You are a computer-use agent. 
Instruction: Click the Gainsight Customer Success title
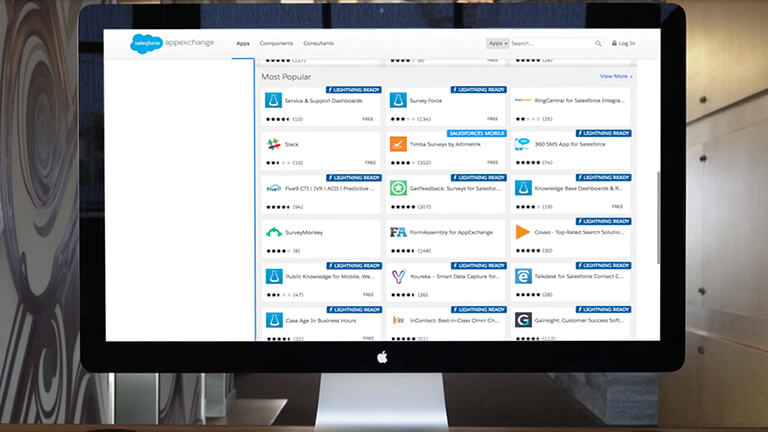[x=579, y=320]
